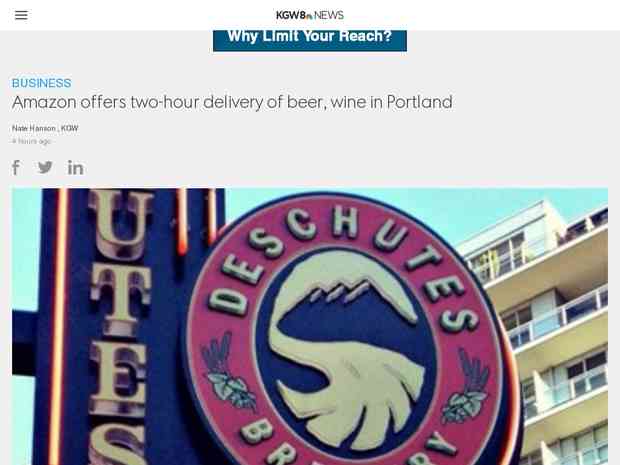Share article on Twitter
620x465 pixels.
tap(45, 167)
